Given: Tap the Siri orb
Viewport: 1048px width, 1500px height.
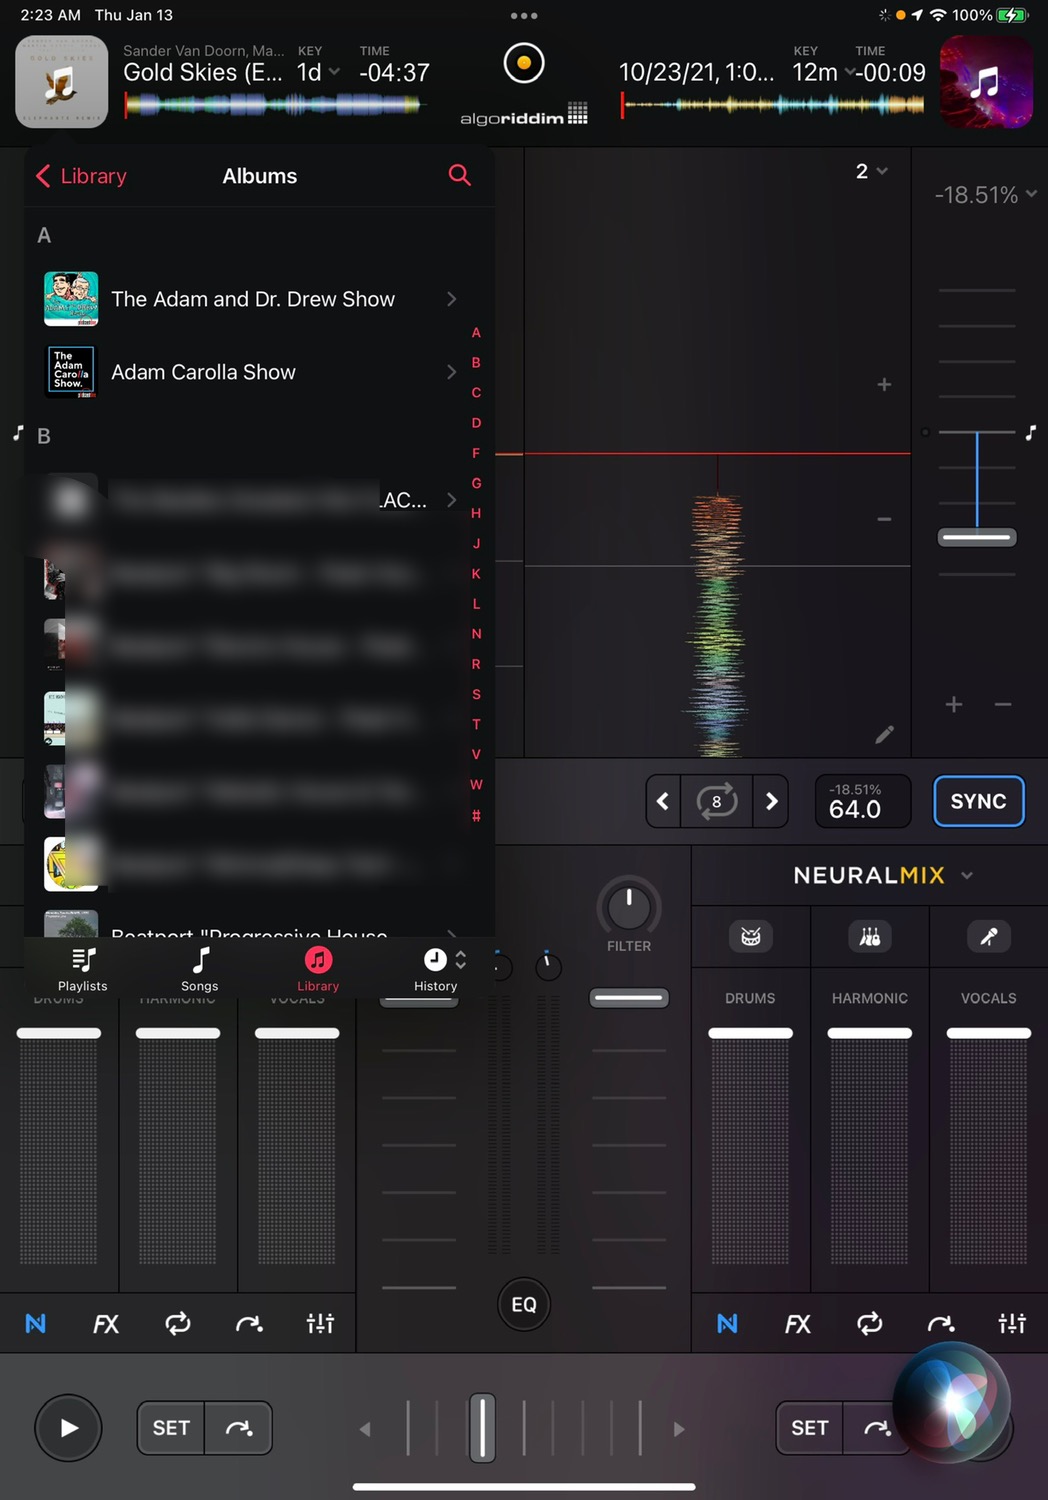Looking at the screenshot, I should [951, 1402].
